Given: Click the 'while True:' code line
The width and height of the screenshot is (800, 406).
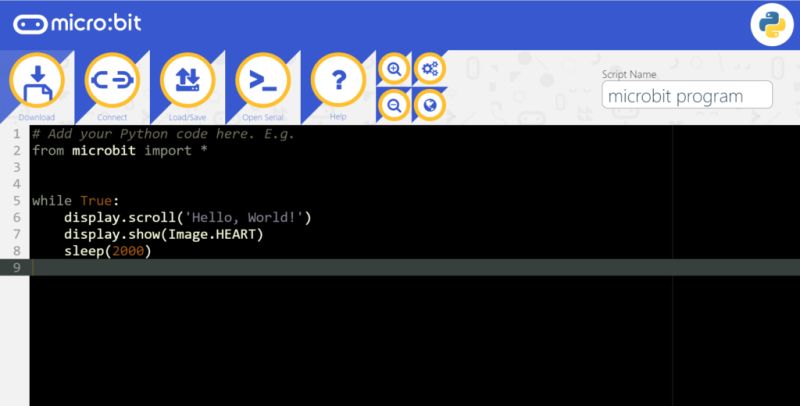Looking at the screenshot, I should click(x=76, y=200).
